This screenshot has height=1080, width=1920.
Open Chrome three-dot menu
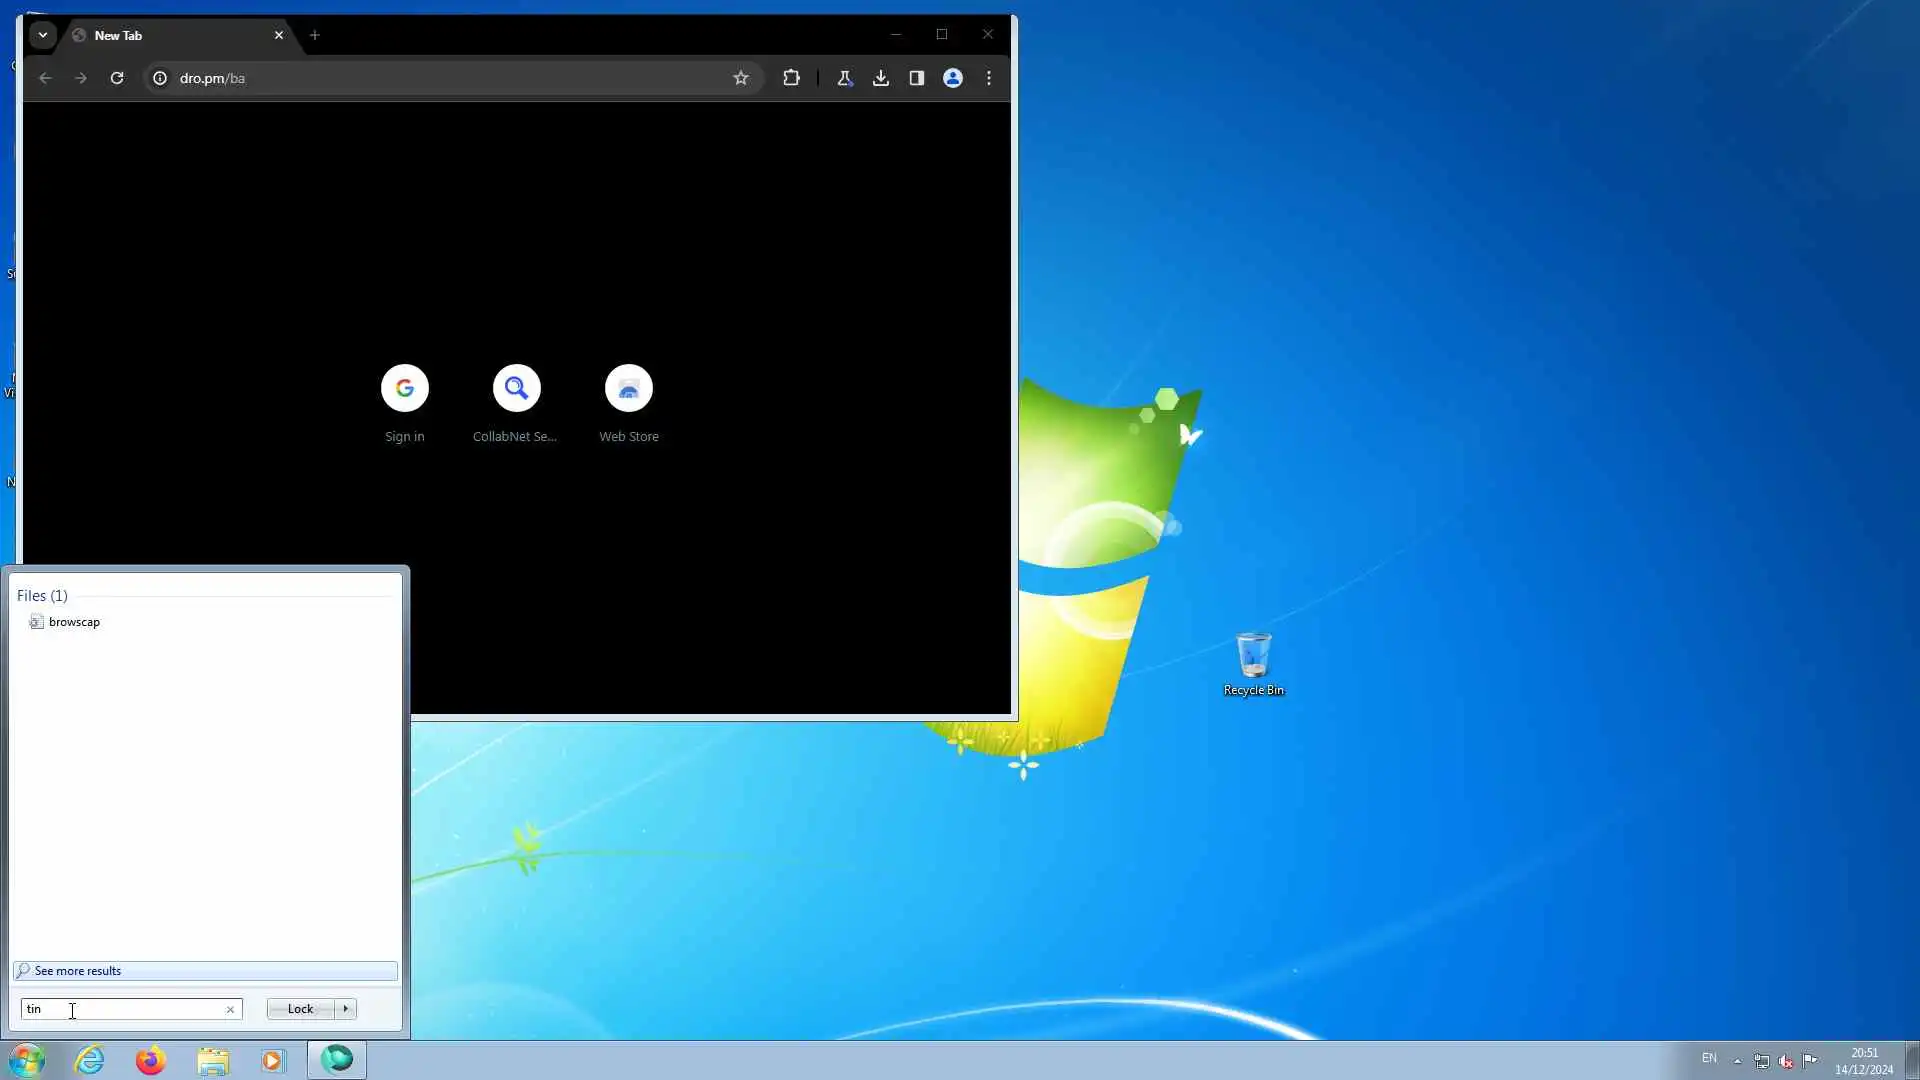click(x=988, y=78)
